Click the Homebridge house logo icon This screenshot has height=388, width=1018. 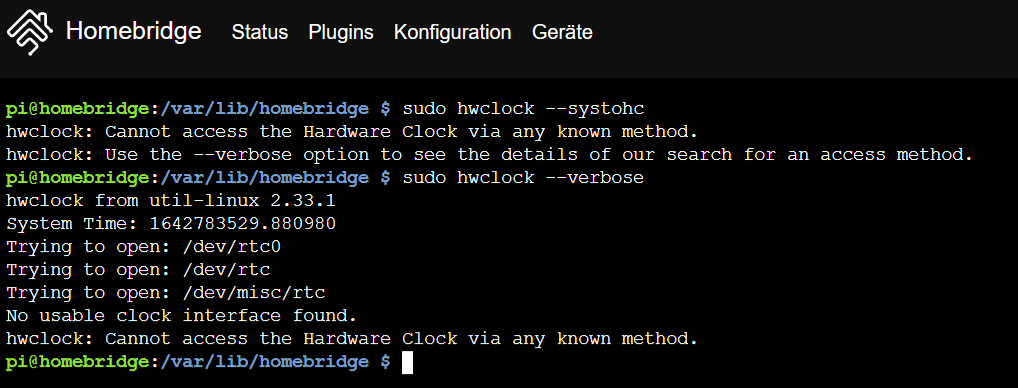pos(30,32)
